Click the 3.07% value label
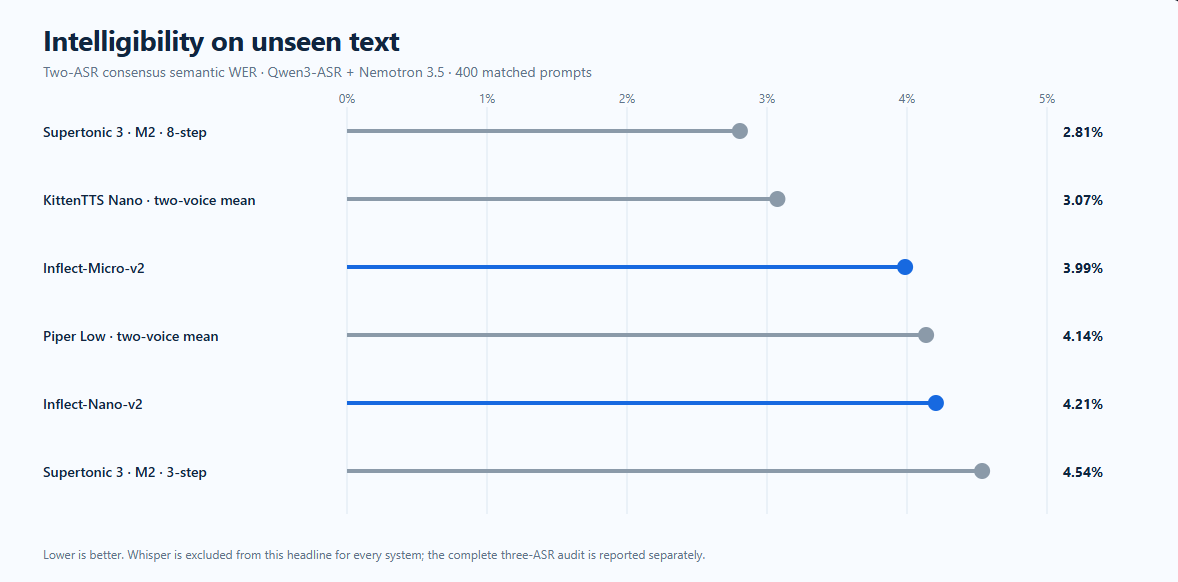Viewport: 1178px width, 582px height. point(1083,201)
